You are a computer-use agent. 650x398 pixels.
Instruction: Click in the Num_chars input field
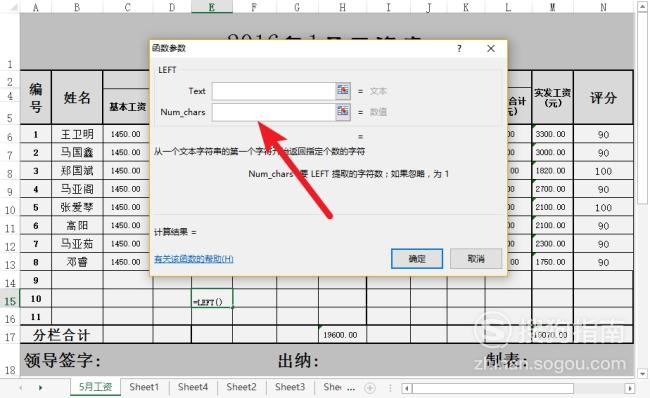(274, 112)
